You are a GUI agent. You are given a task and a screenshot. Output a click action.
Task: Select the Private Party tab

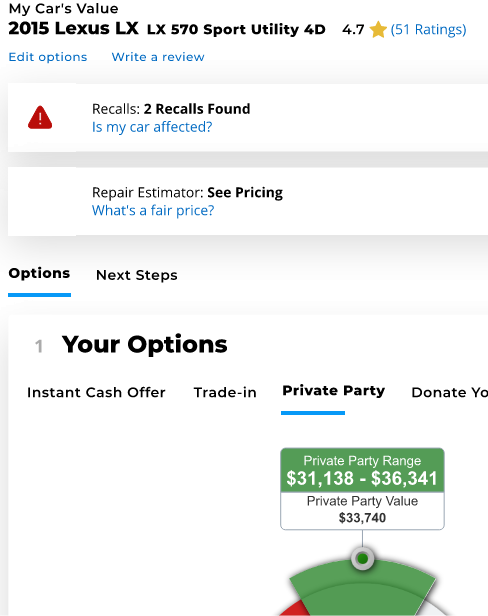pyautogui.click(x=334, y=390)
